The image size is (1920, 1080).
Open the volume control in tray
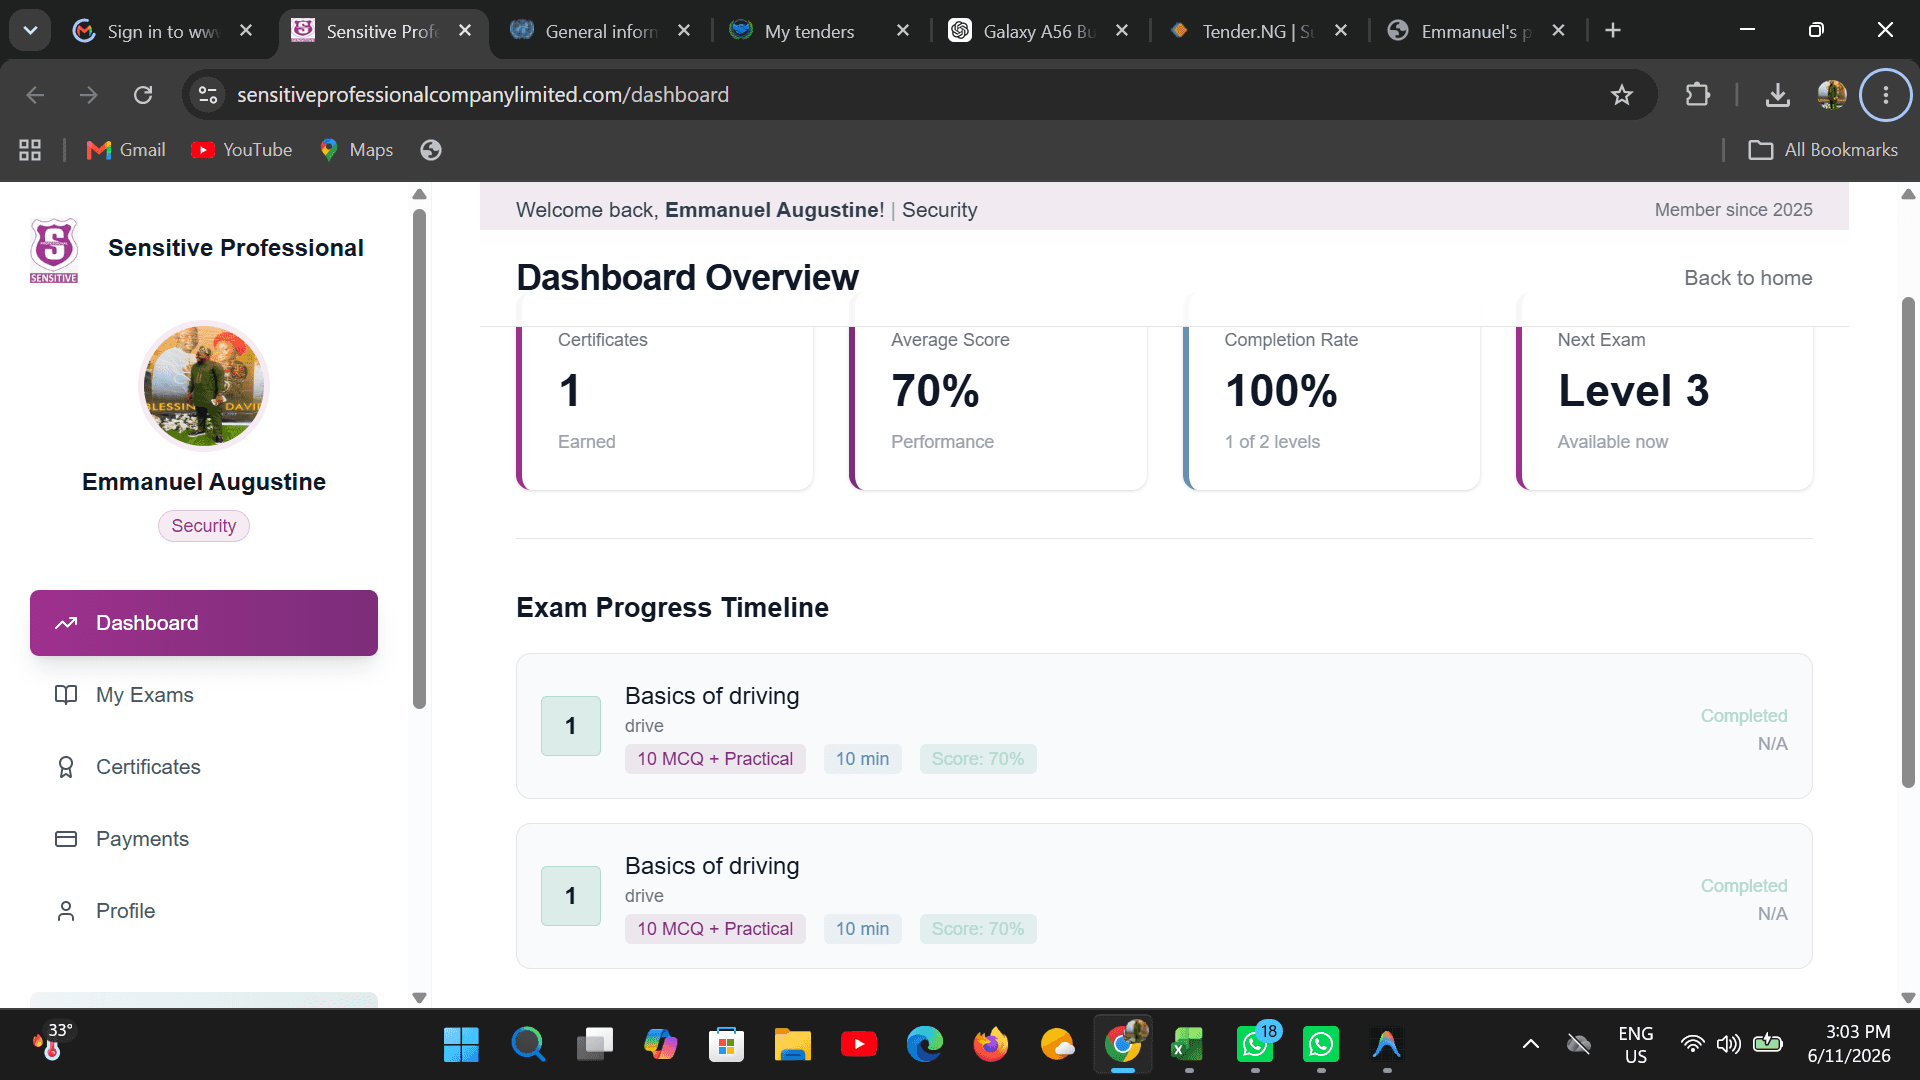1728,1045
